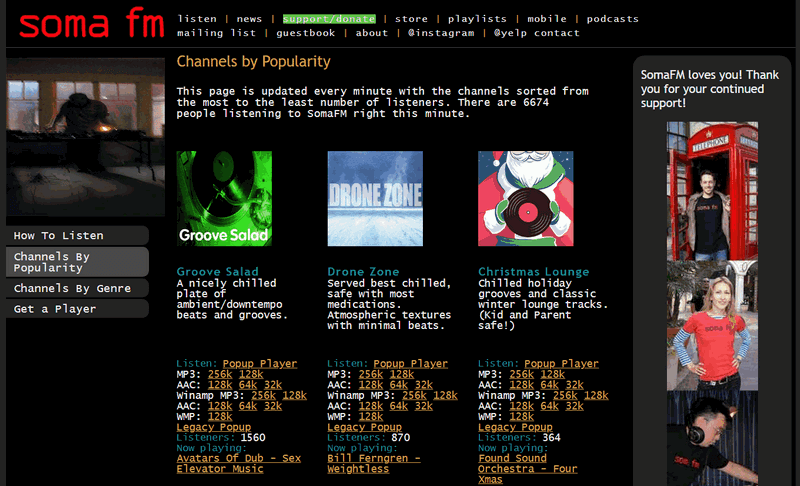The height and width of the screenshot is (486, 800).
Task: Open the contact page
Action: coord(557,33)
